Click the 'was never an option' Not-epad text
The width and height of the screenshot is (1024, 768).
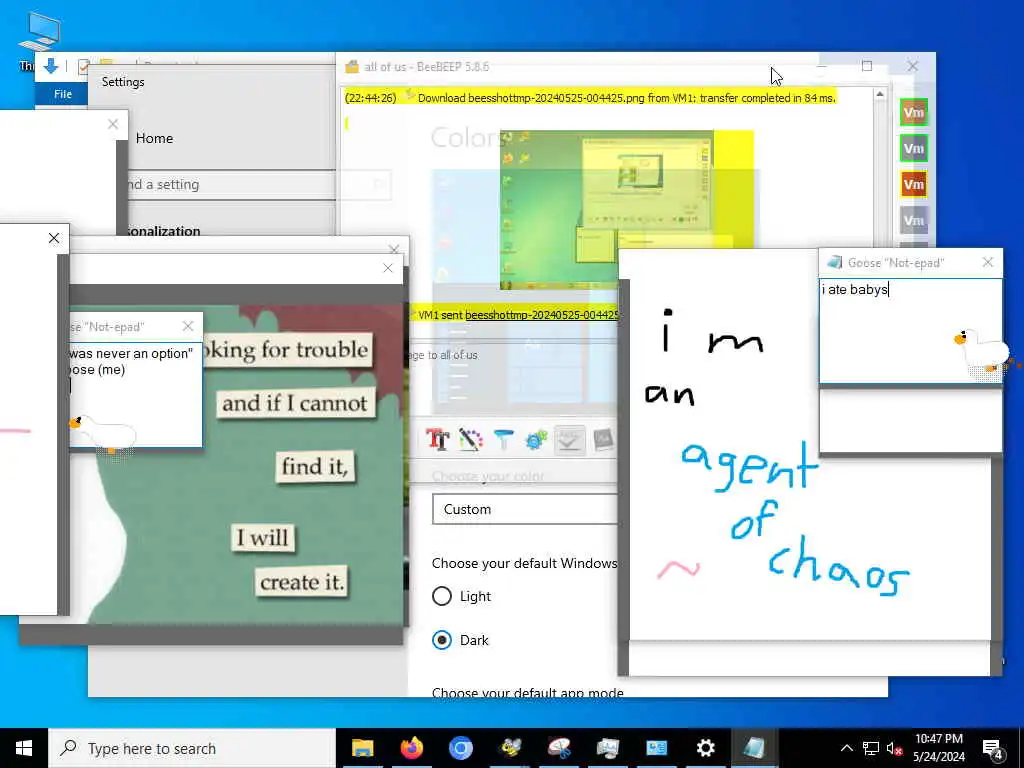(x=131, y=353)
